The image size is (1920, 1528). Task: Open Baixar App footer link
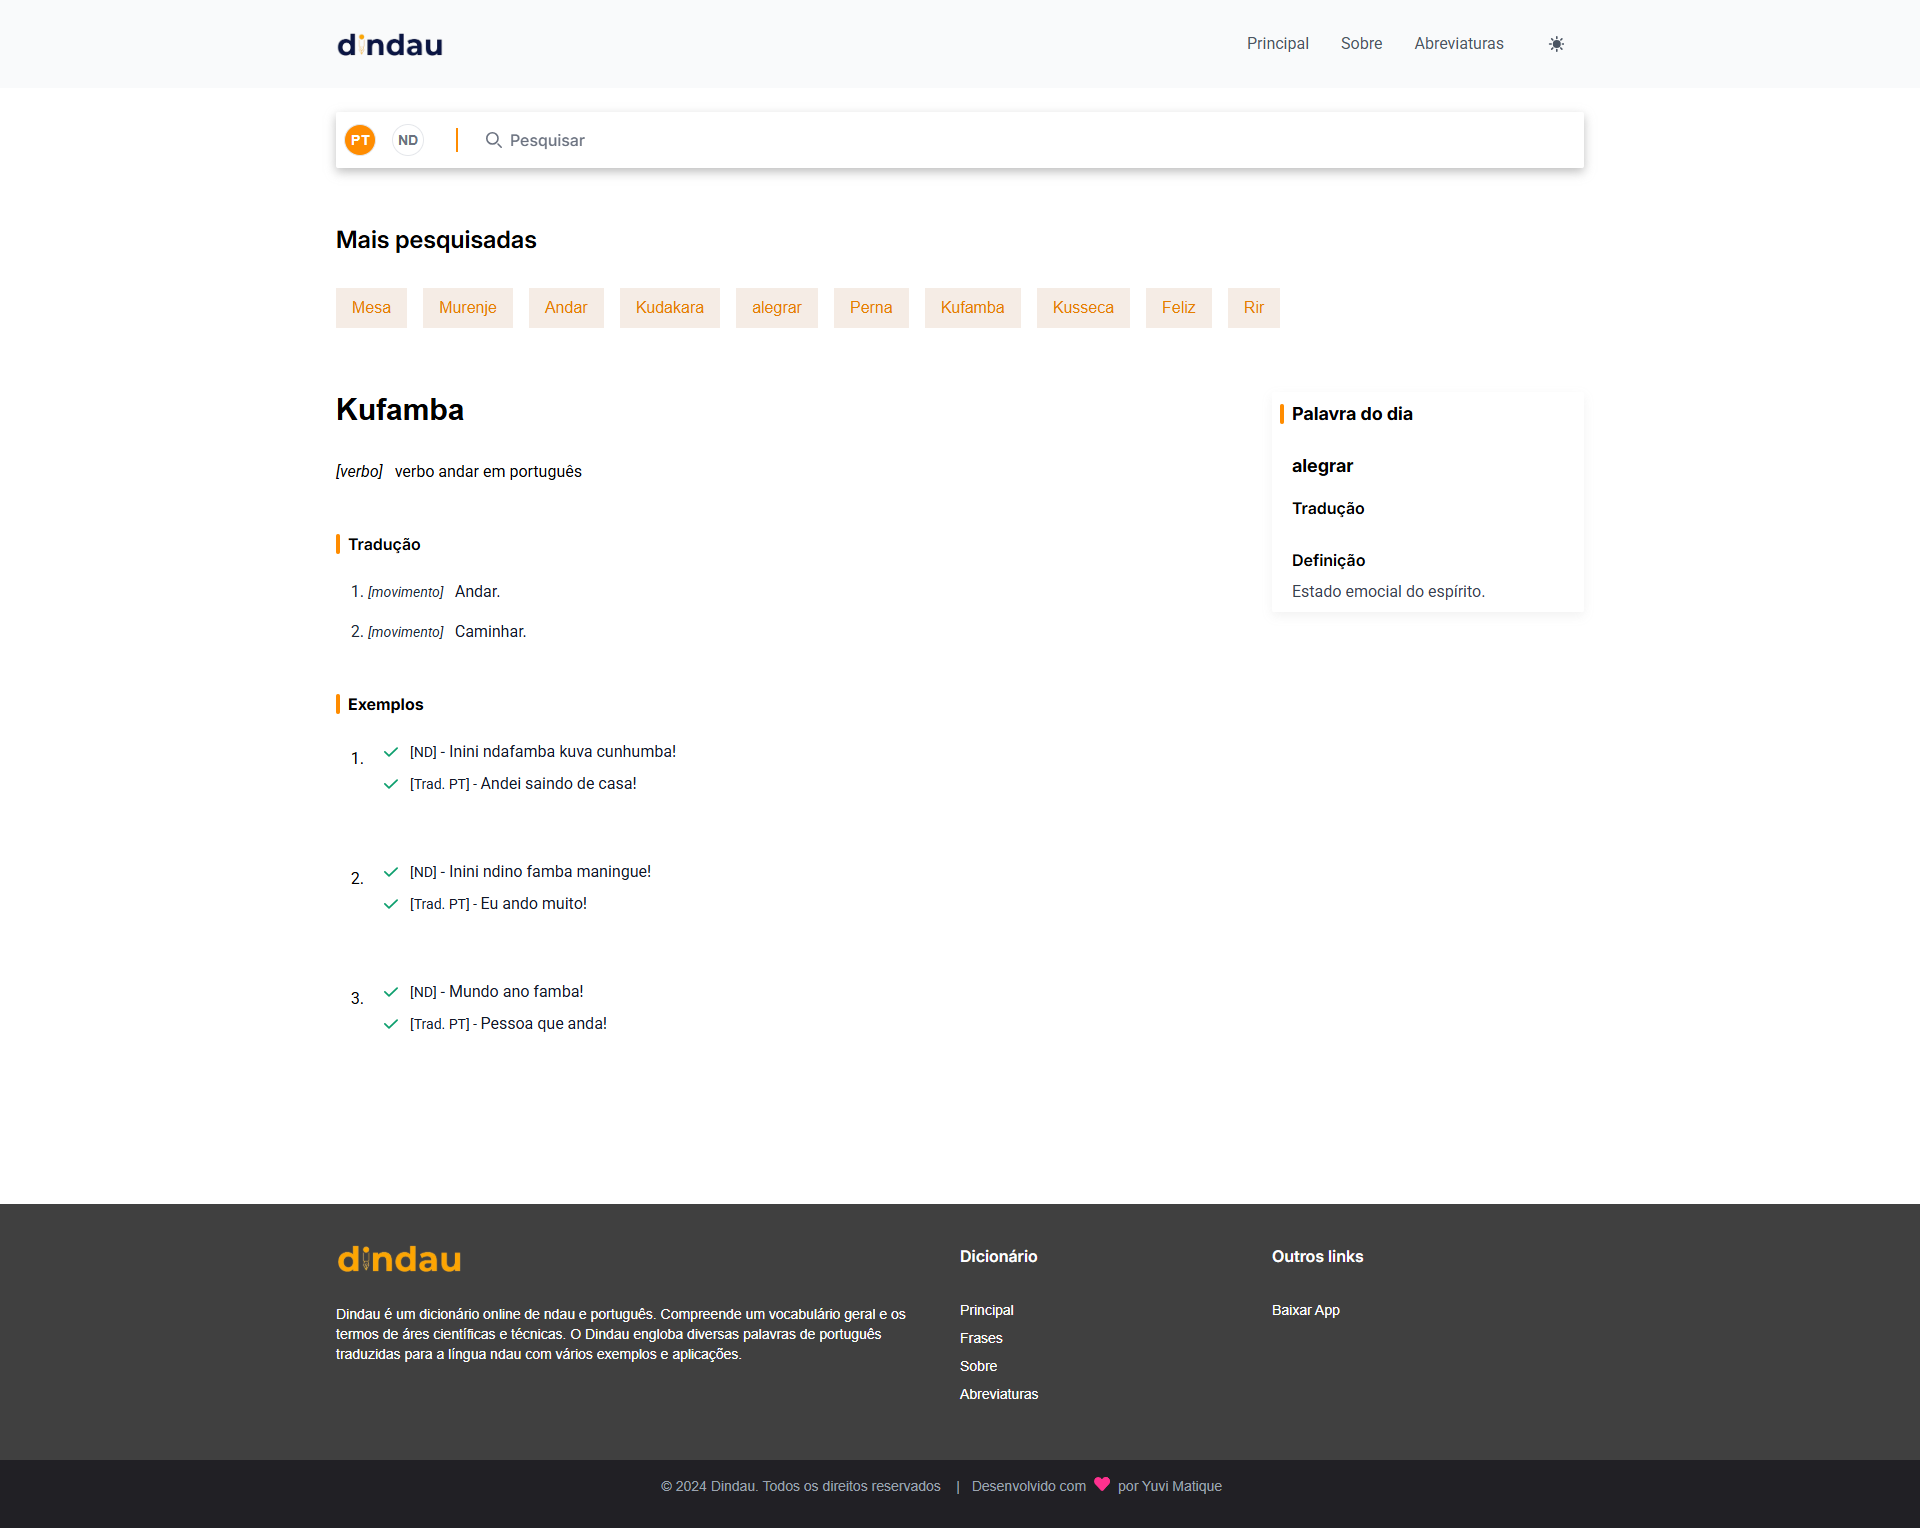pos(1305,1310)
